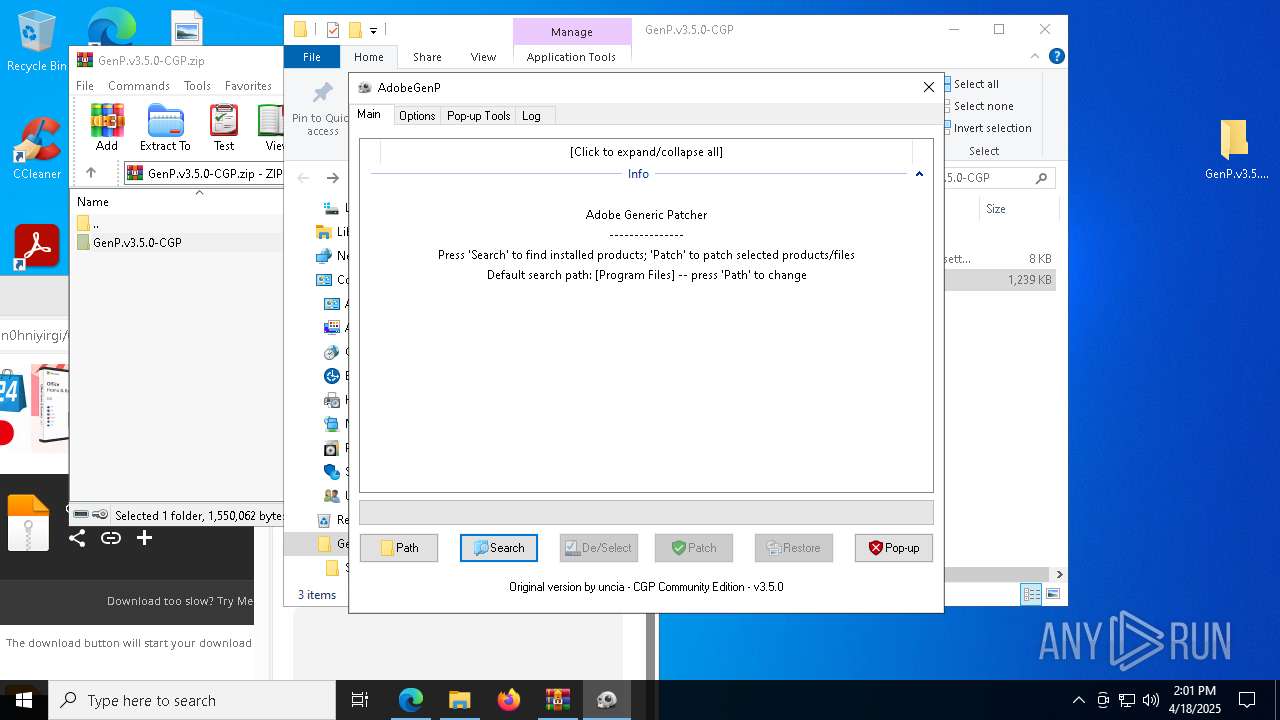Click the greyed-out Restore button
The width and height of the screenshot is (1280, 720).
pos(794,548)
